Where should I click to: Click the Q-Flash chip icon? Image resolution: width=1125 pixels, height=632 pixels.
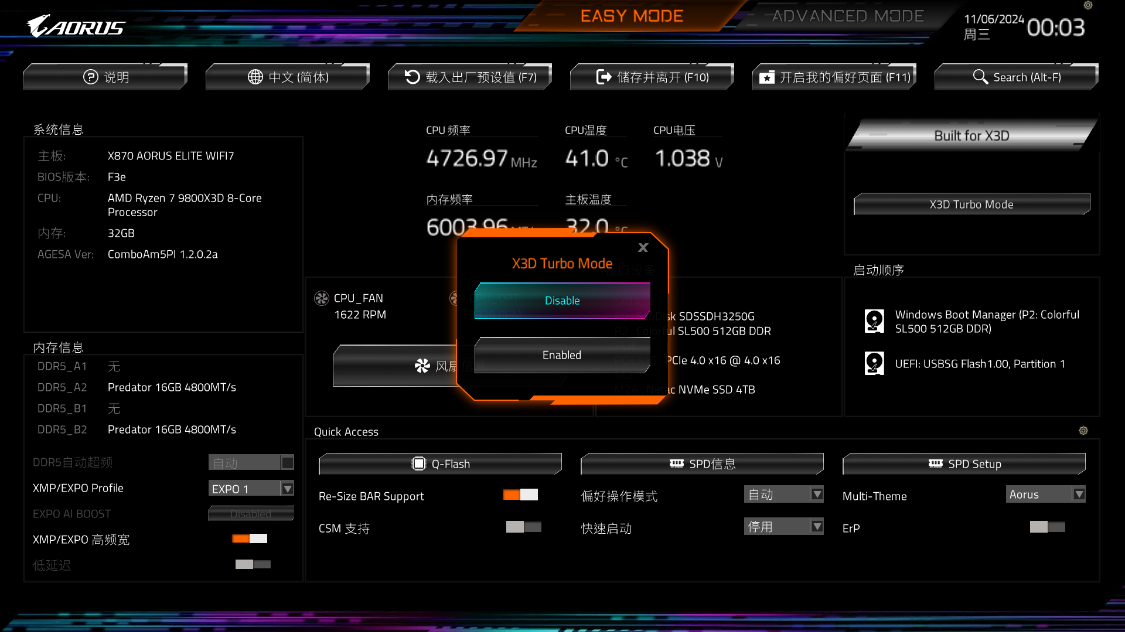click(418, 463)
